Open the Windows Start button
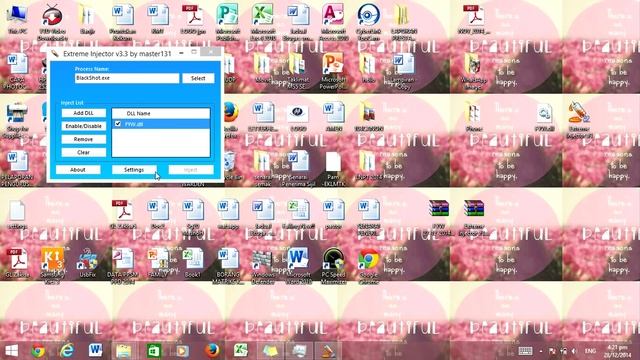 click(x=11, y=351)
